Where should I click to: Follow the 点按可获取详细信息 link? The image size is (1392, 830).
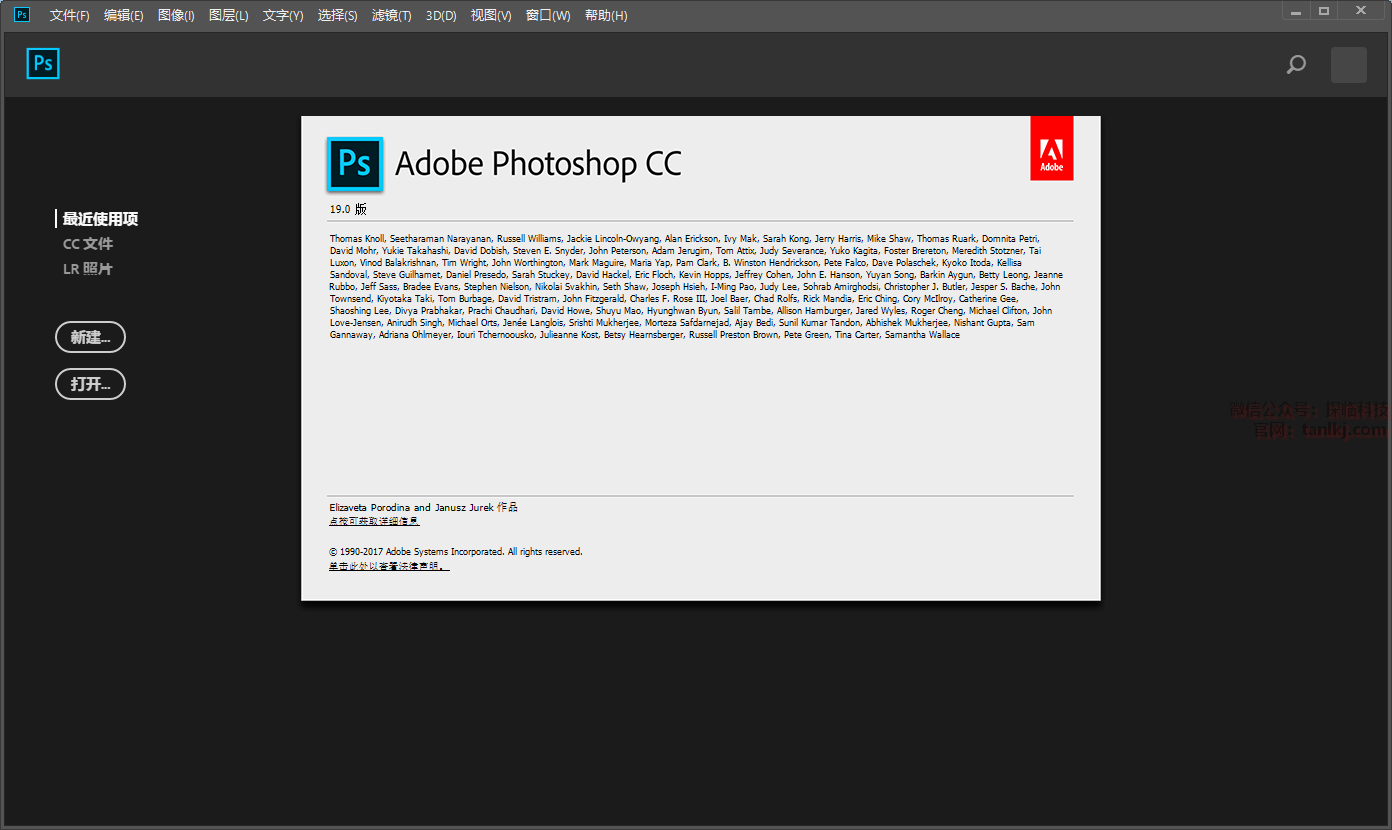point(374,521)
